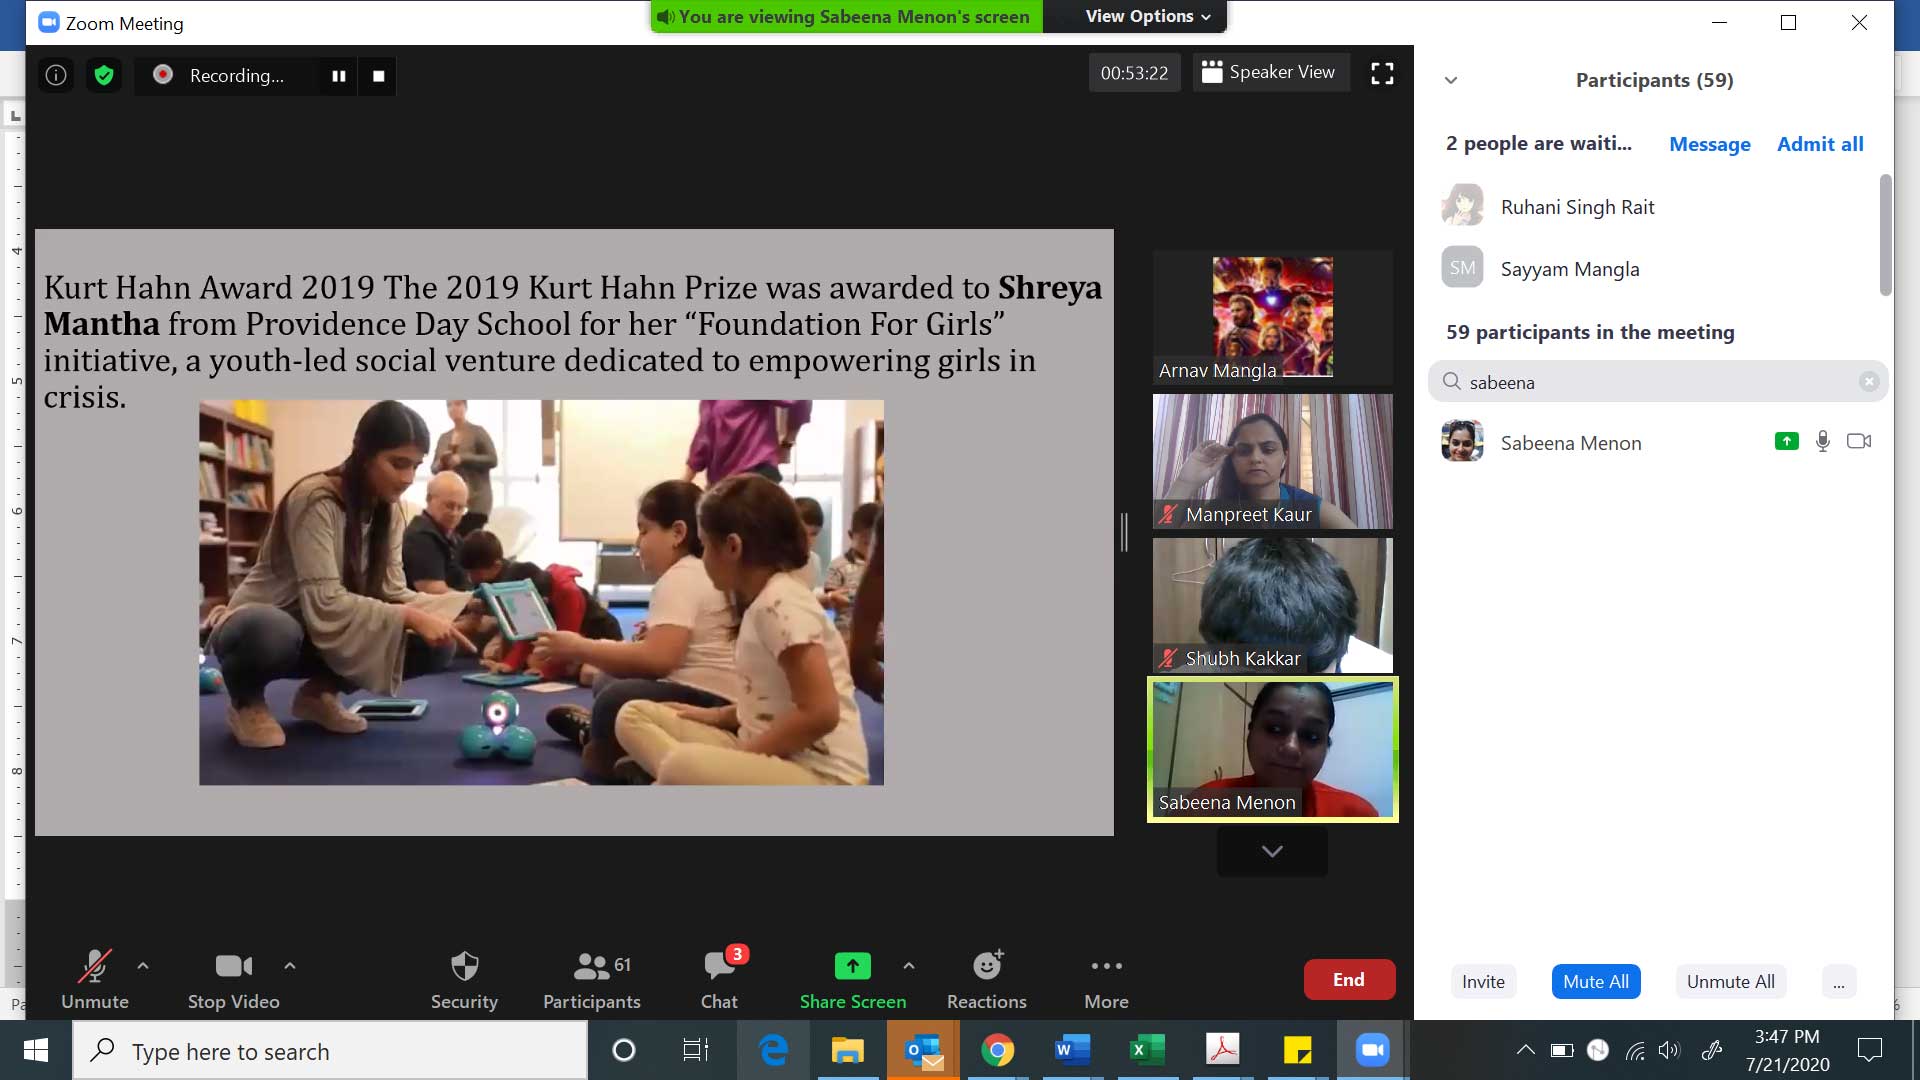The image size is (1920, 1080).
Task: Open Task View on the taskbar
Action: 695,1050
